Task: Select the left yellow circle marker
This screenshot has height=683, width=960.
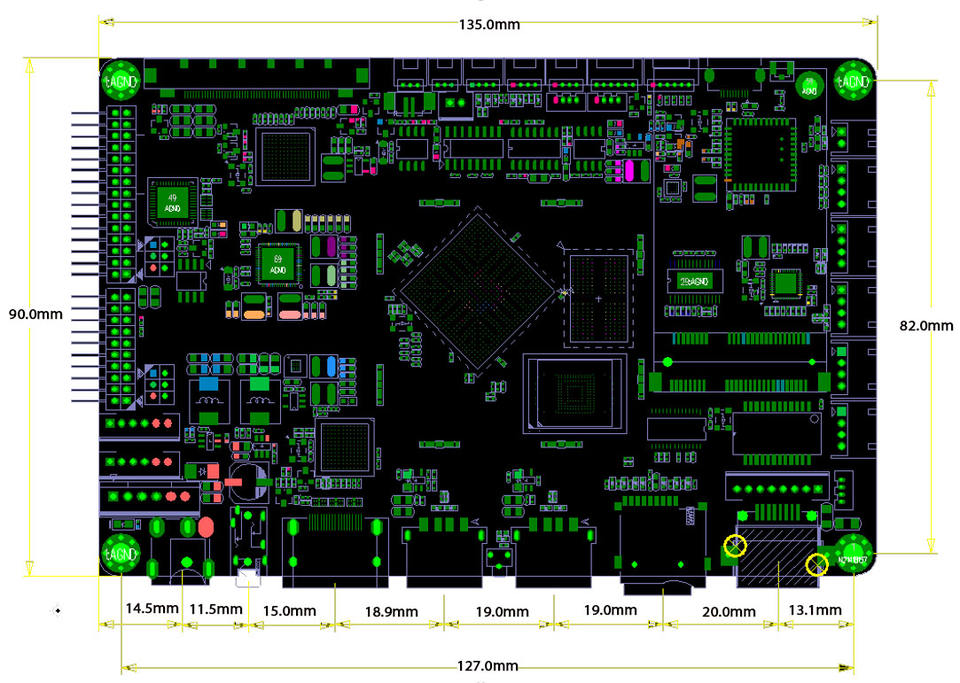Action: [735, 546]
